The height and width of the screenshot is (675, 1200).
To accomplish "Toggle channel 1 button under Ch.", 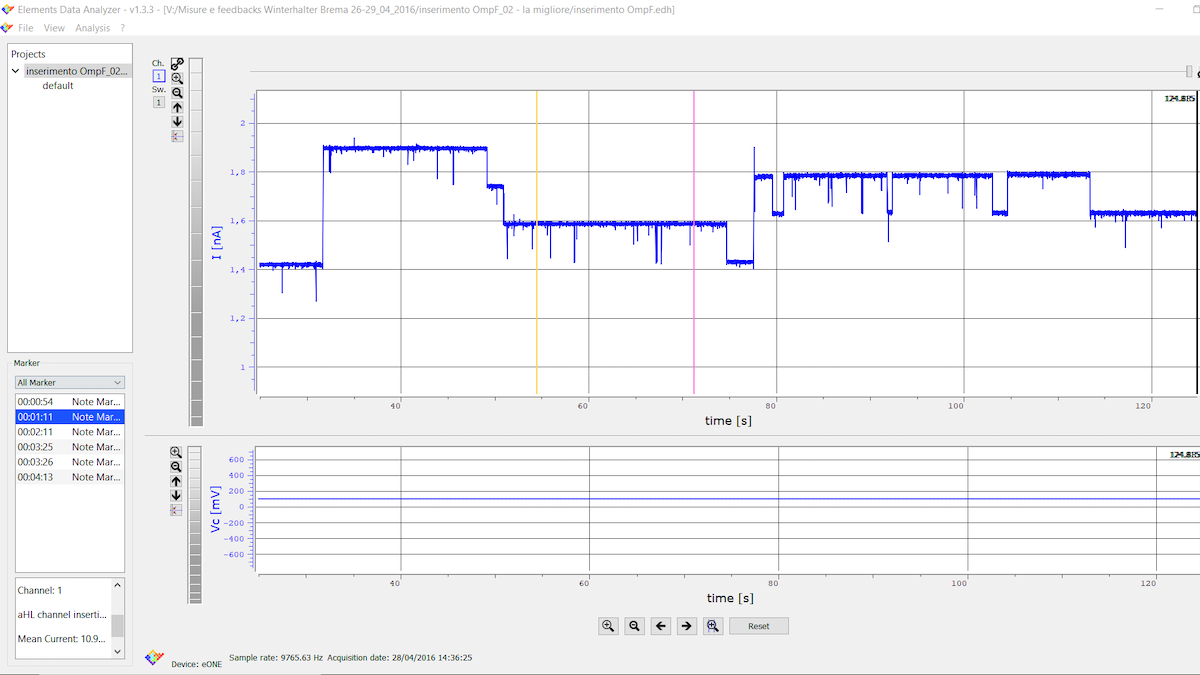I will coord(158,76).
